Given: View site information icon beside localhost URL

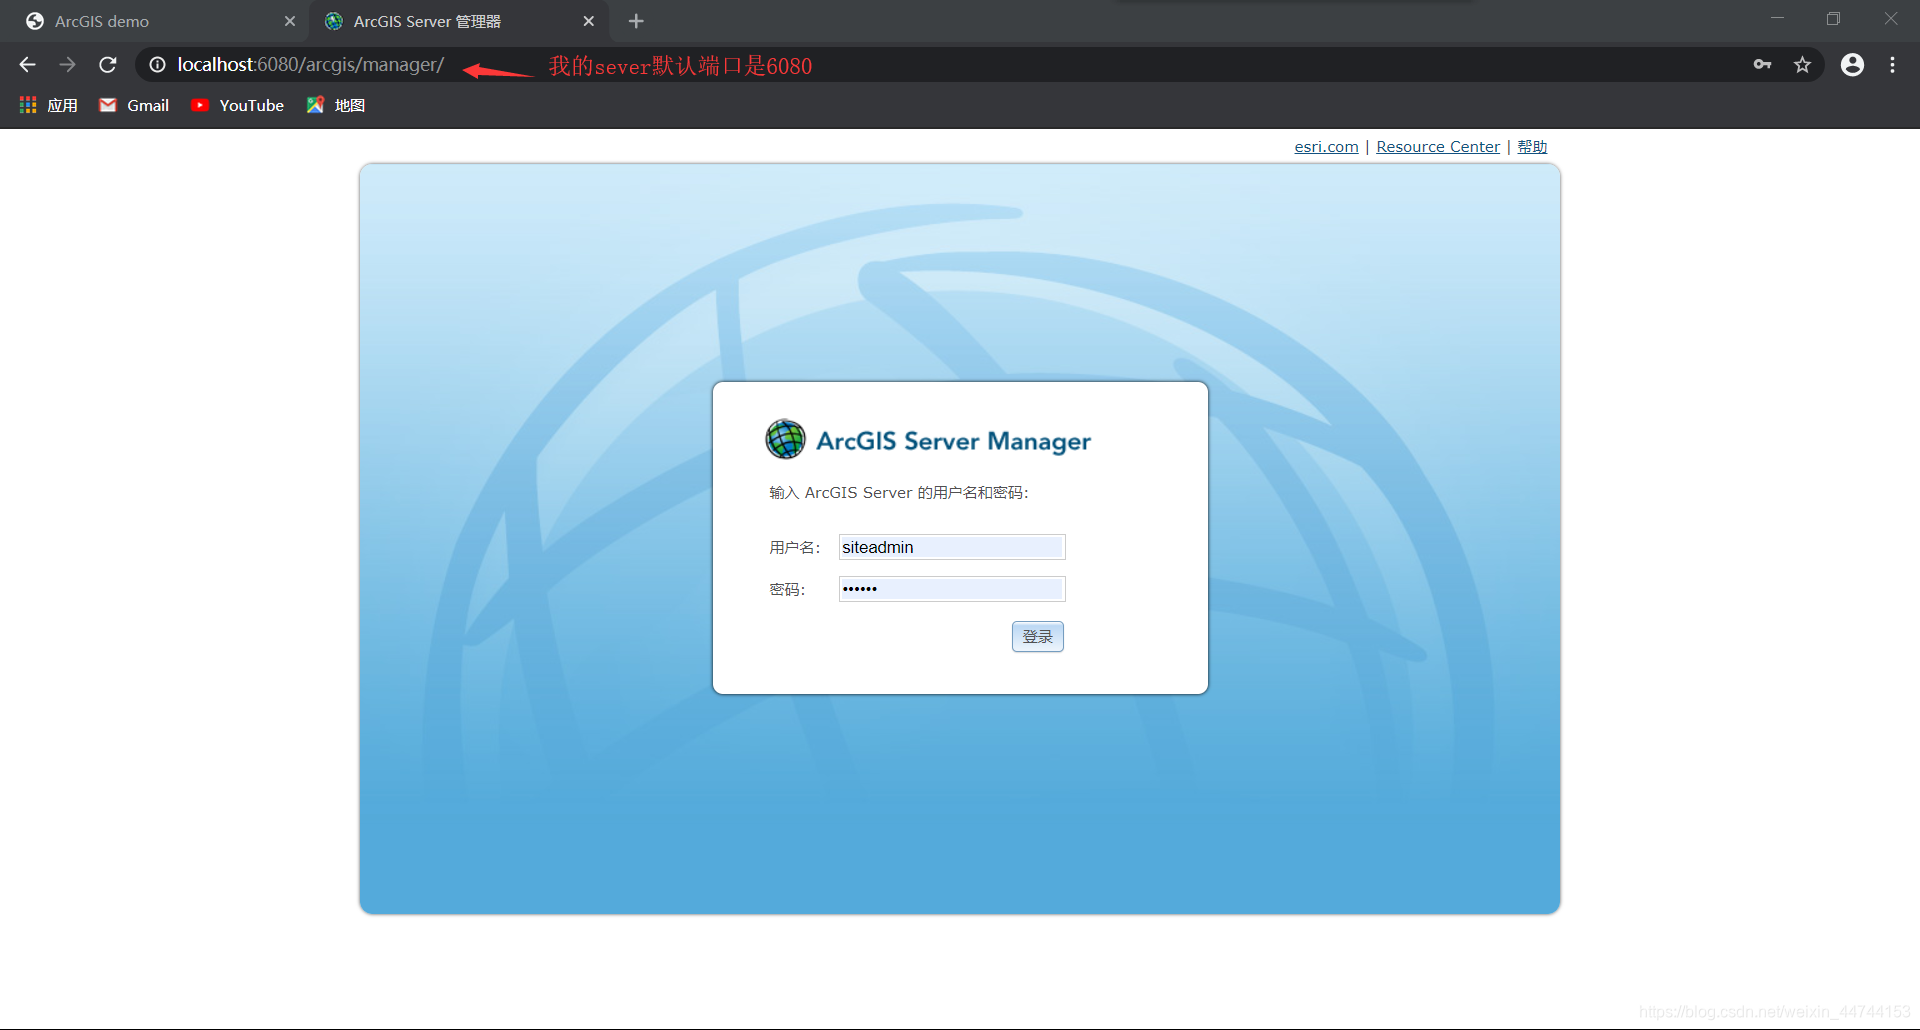Looking at the screenshot, I should tap(157, 65).
